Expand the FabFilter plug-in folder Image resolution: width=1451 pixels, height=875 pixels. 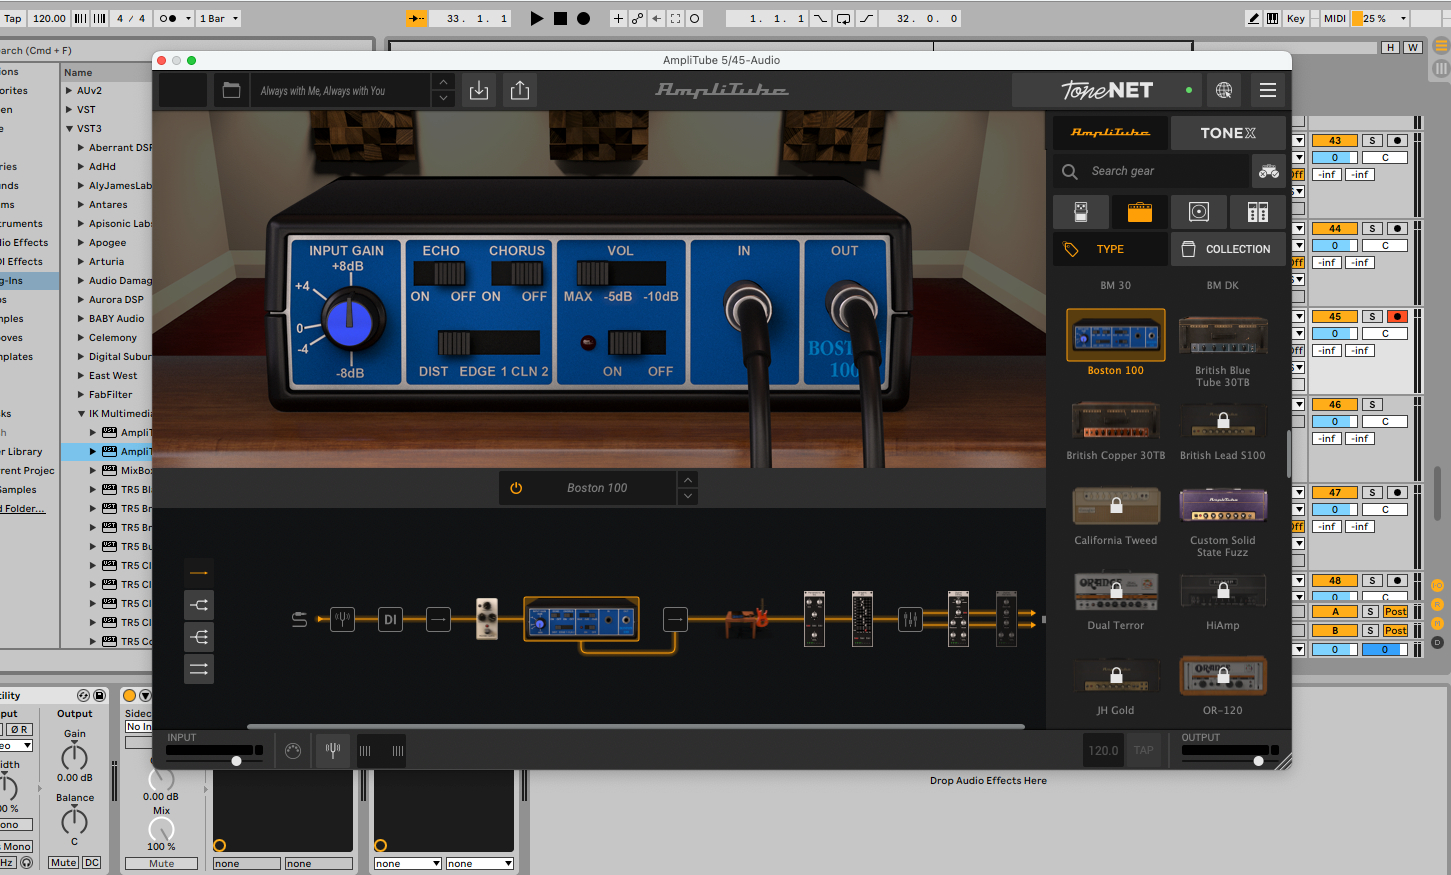point(81,394)
